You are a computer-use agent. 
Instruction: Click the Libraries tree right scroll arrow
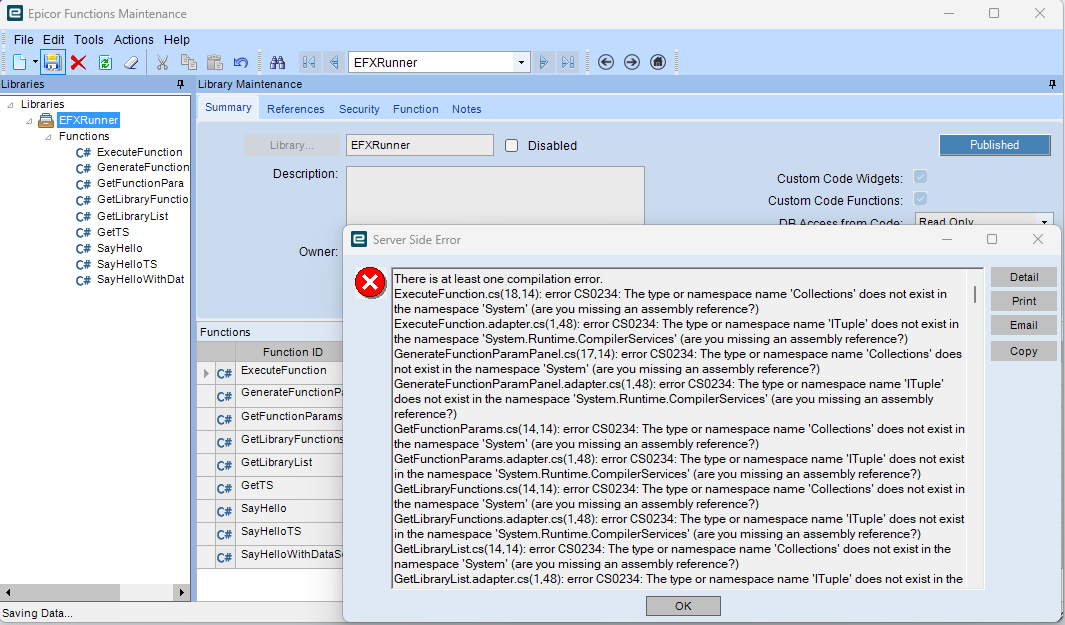pos(181,592)
